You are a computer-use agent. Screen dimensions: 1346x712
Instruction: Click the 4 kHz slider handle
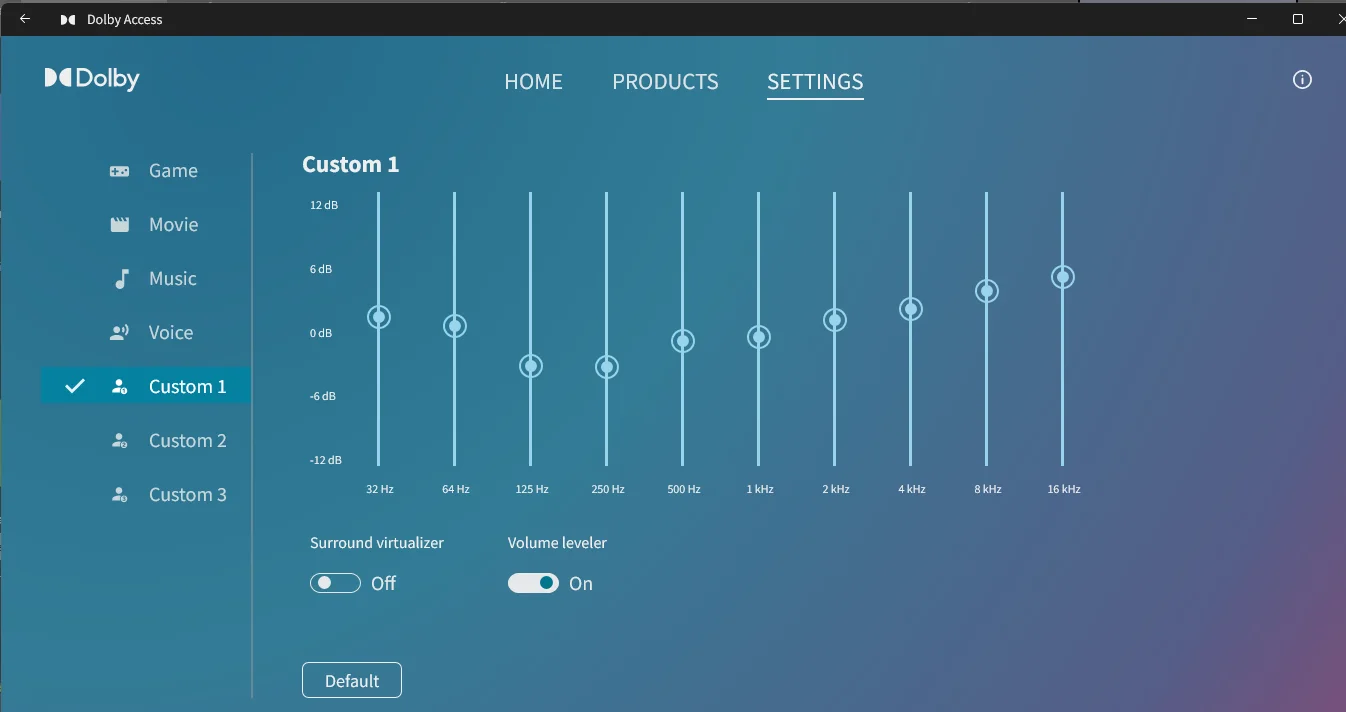[910, 309]
